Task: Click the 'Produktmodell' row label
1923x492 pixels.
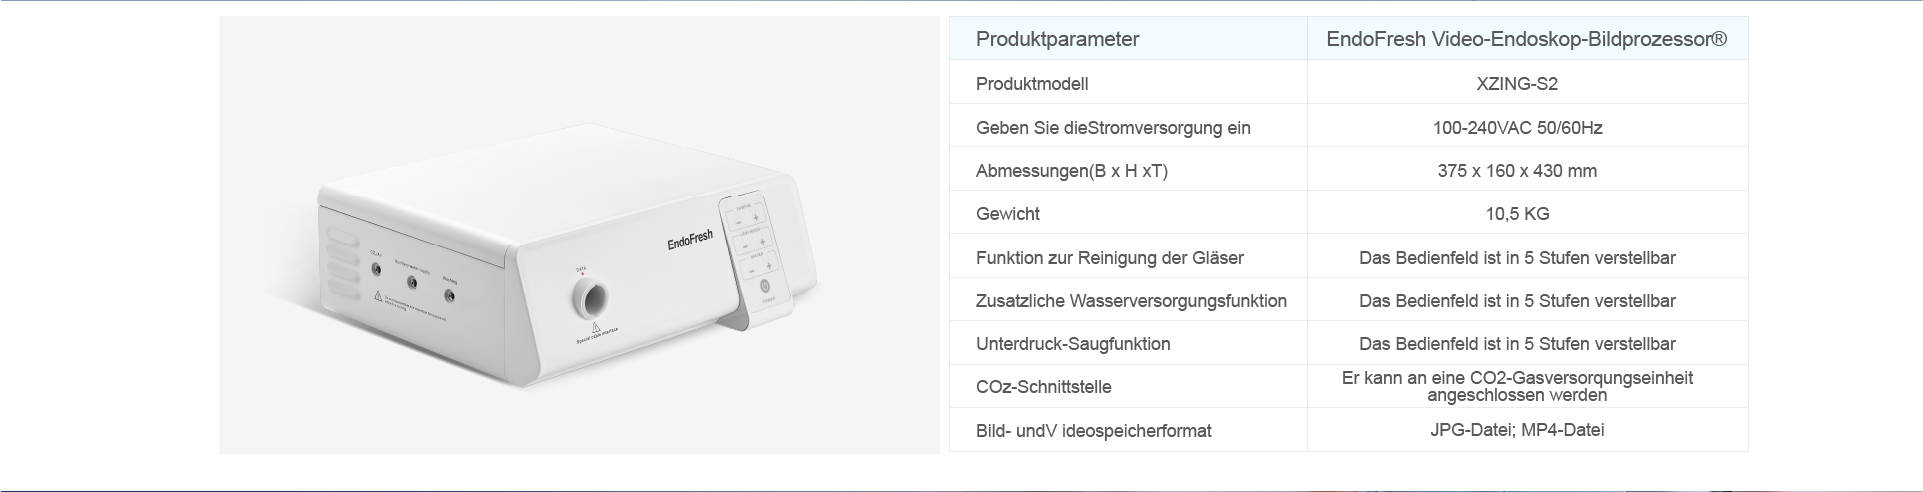Action: [x=1032, y=84]
